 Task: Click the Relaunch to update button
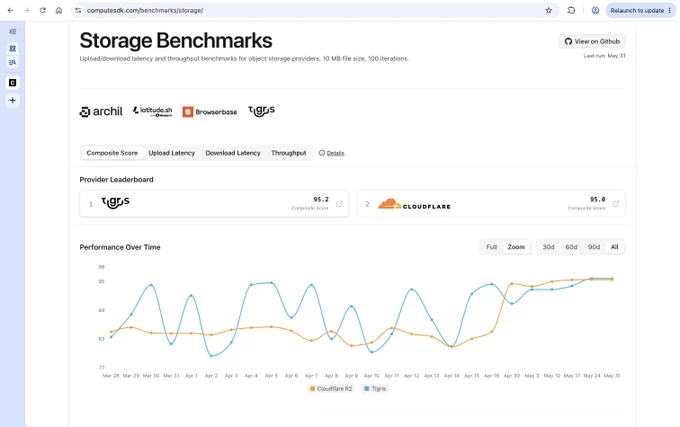pos(637,10)
